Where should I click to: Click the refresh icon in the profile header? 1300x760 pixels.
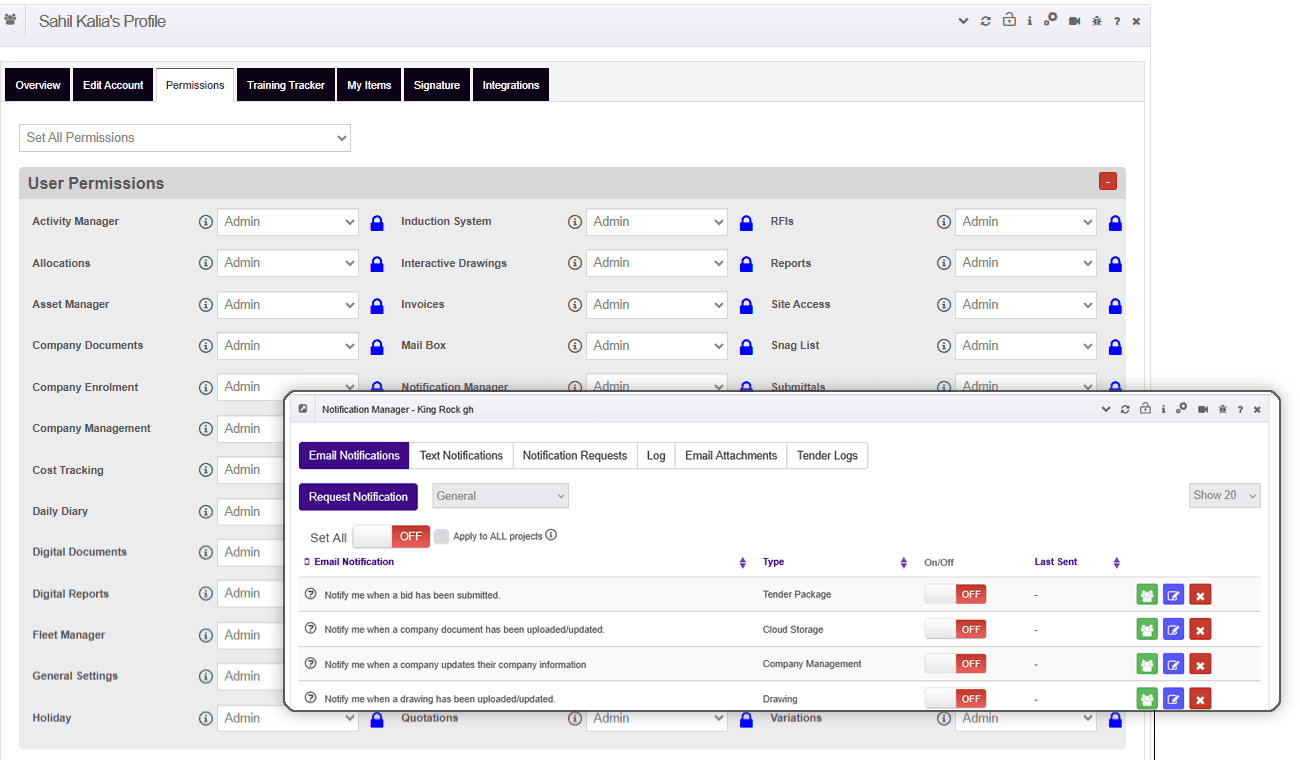[986, 21]
